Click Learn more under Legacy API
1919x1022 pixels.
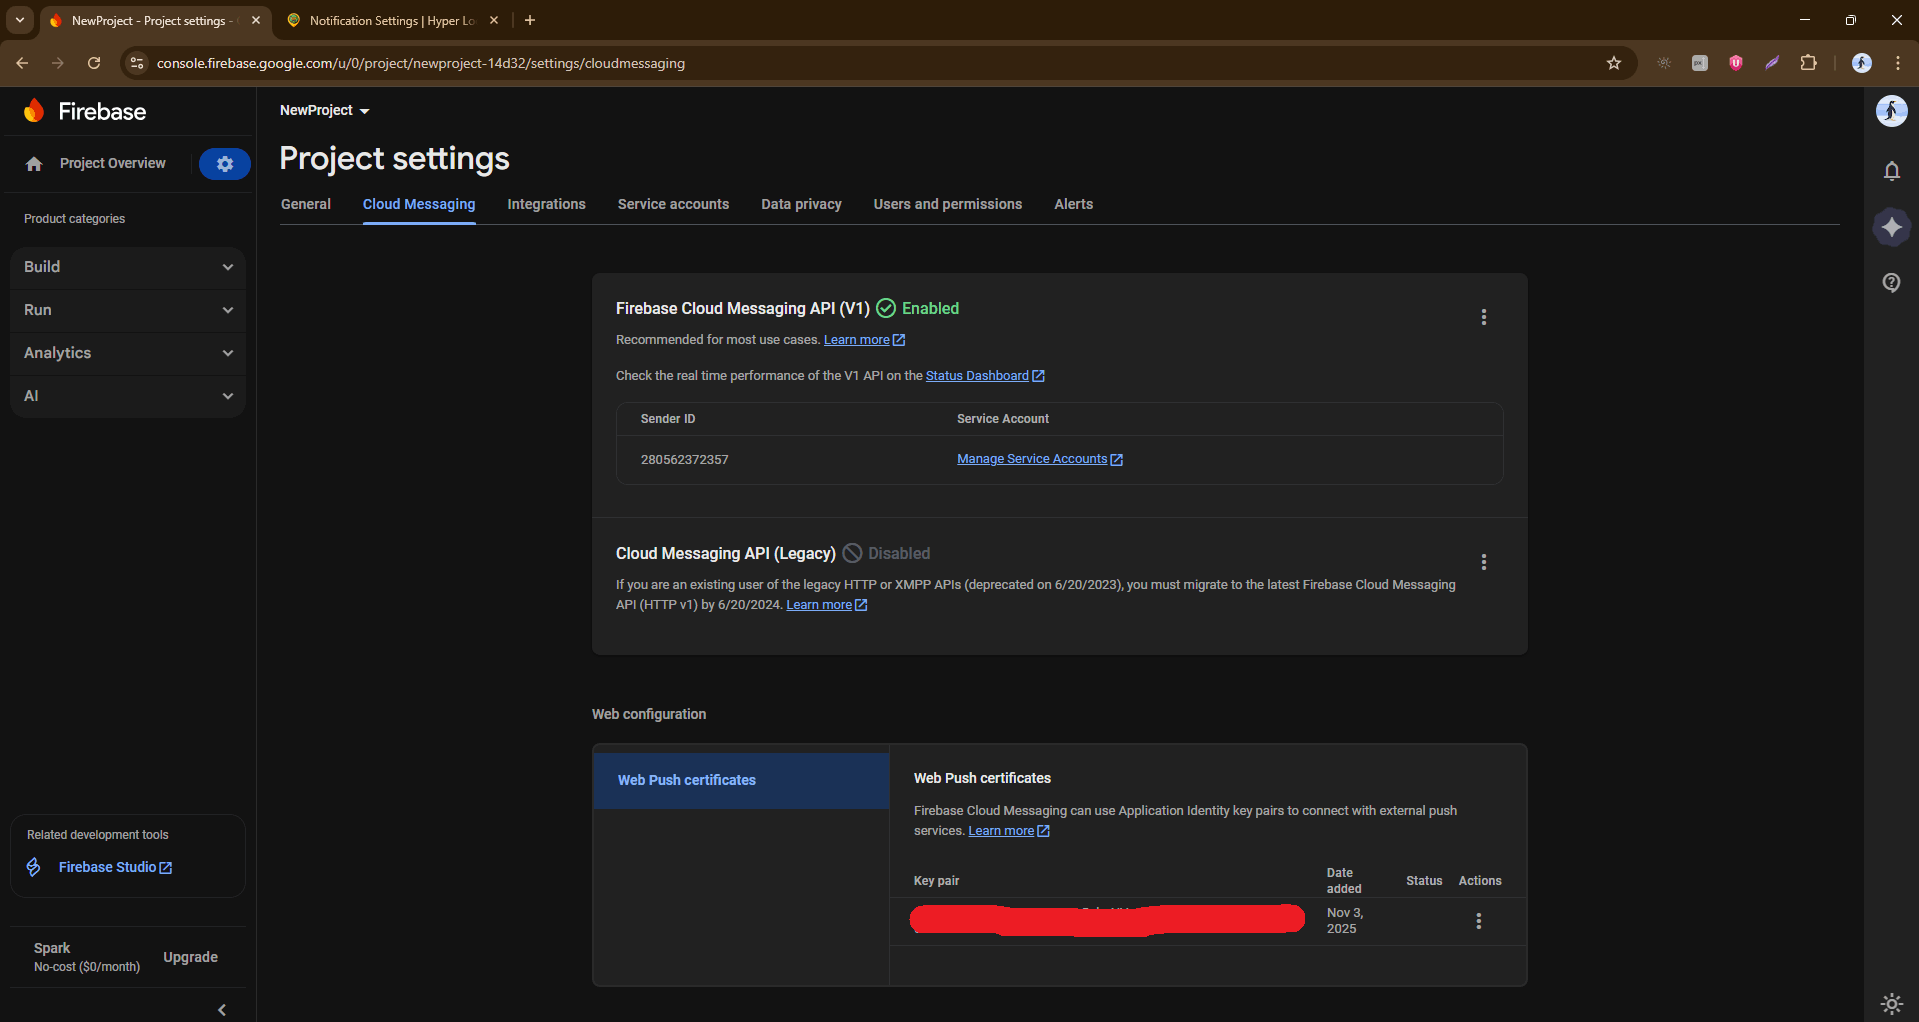[827, 605]
